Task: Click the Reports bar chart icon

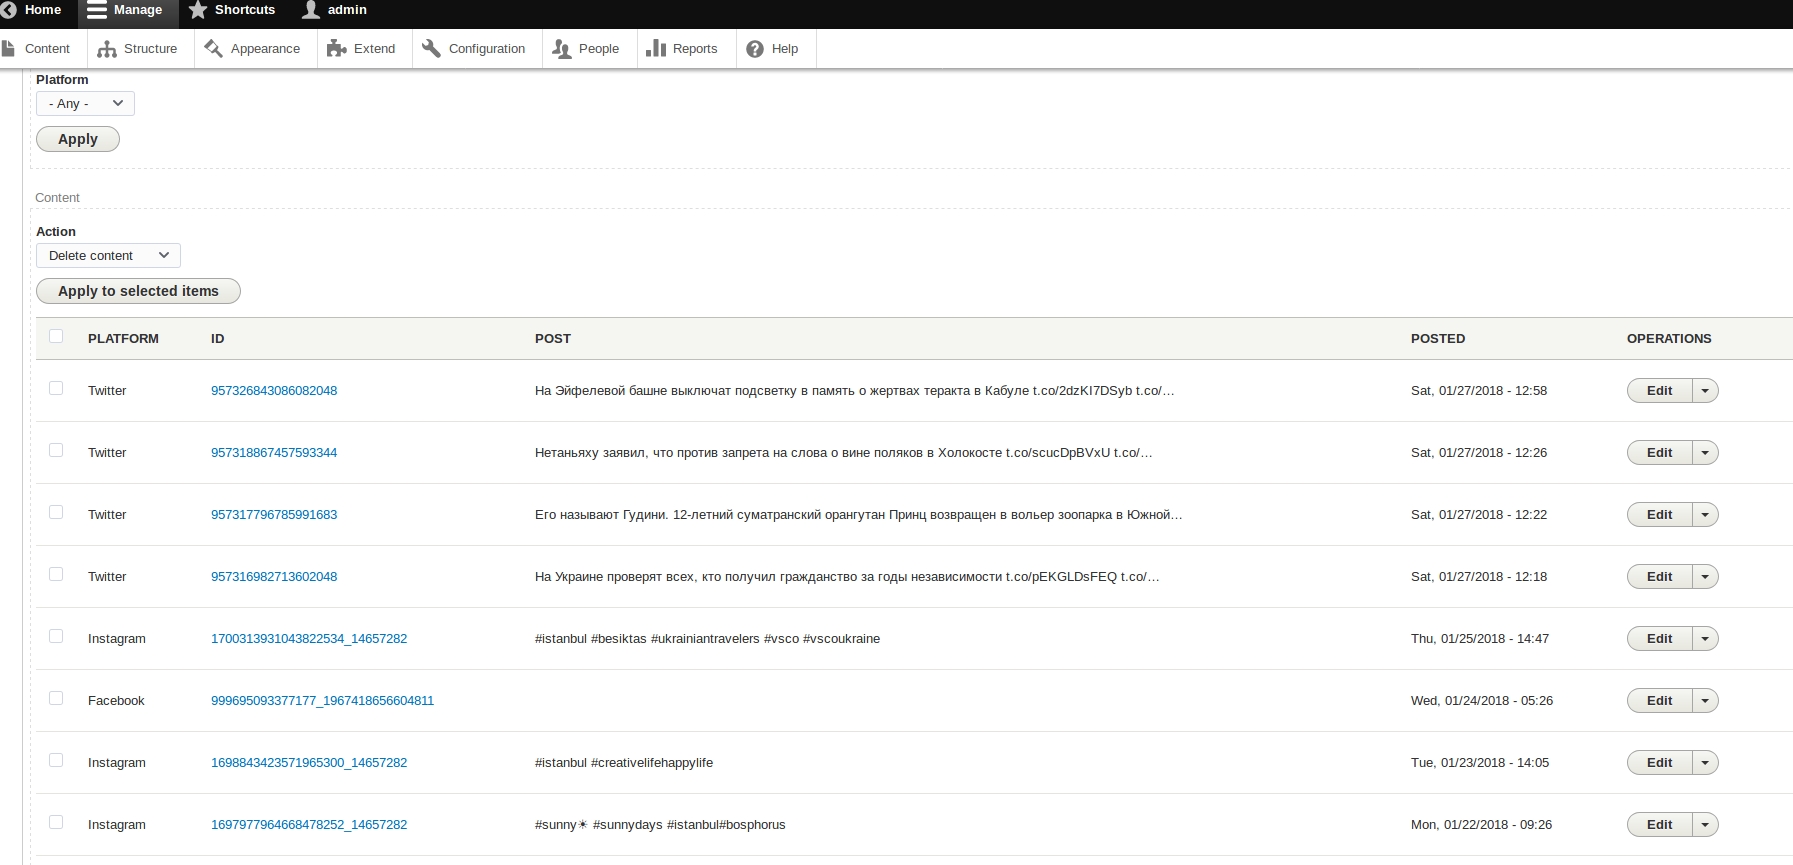Action: point(656,48)
